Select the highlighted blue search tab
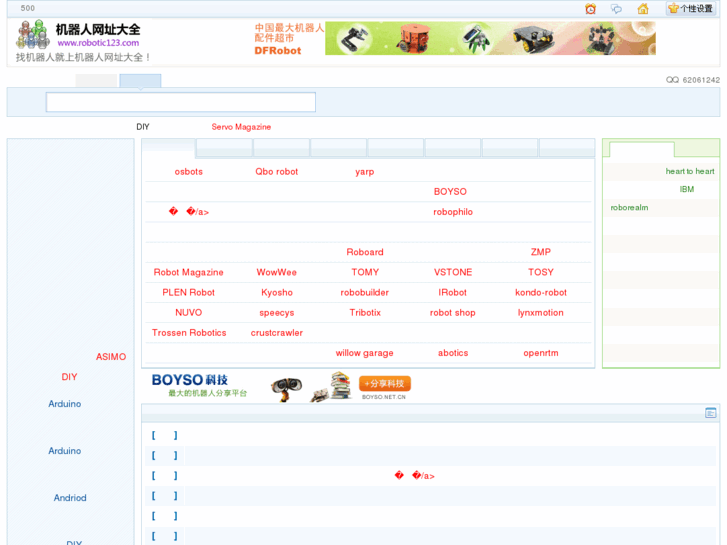Image resolution: width=727 pixels, height=545 pixels. pos(140,81)
